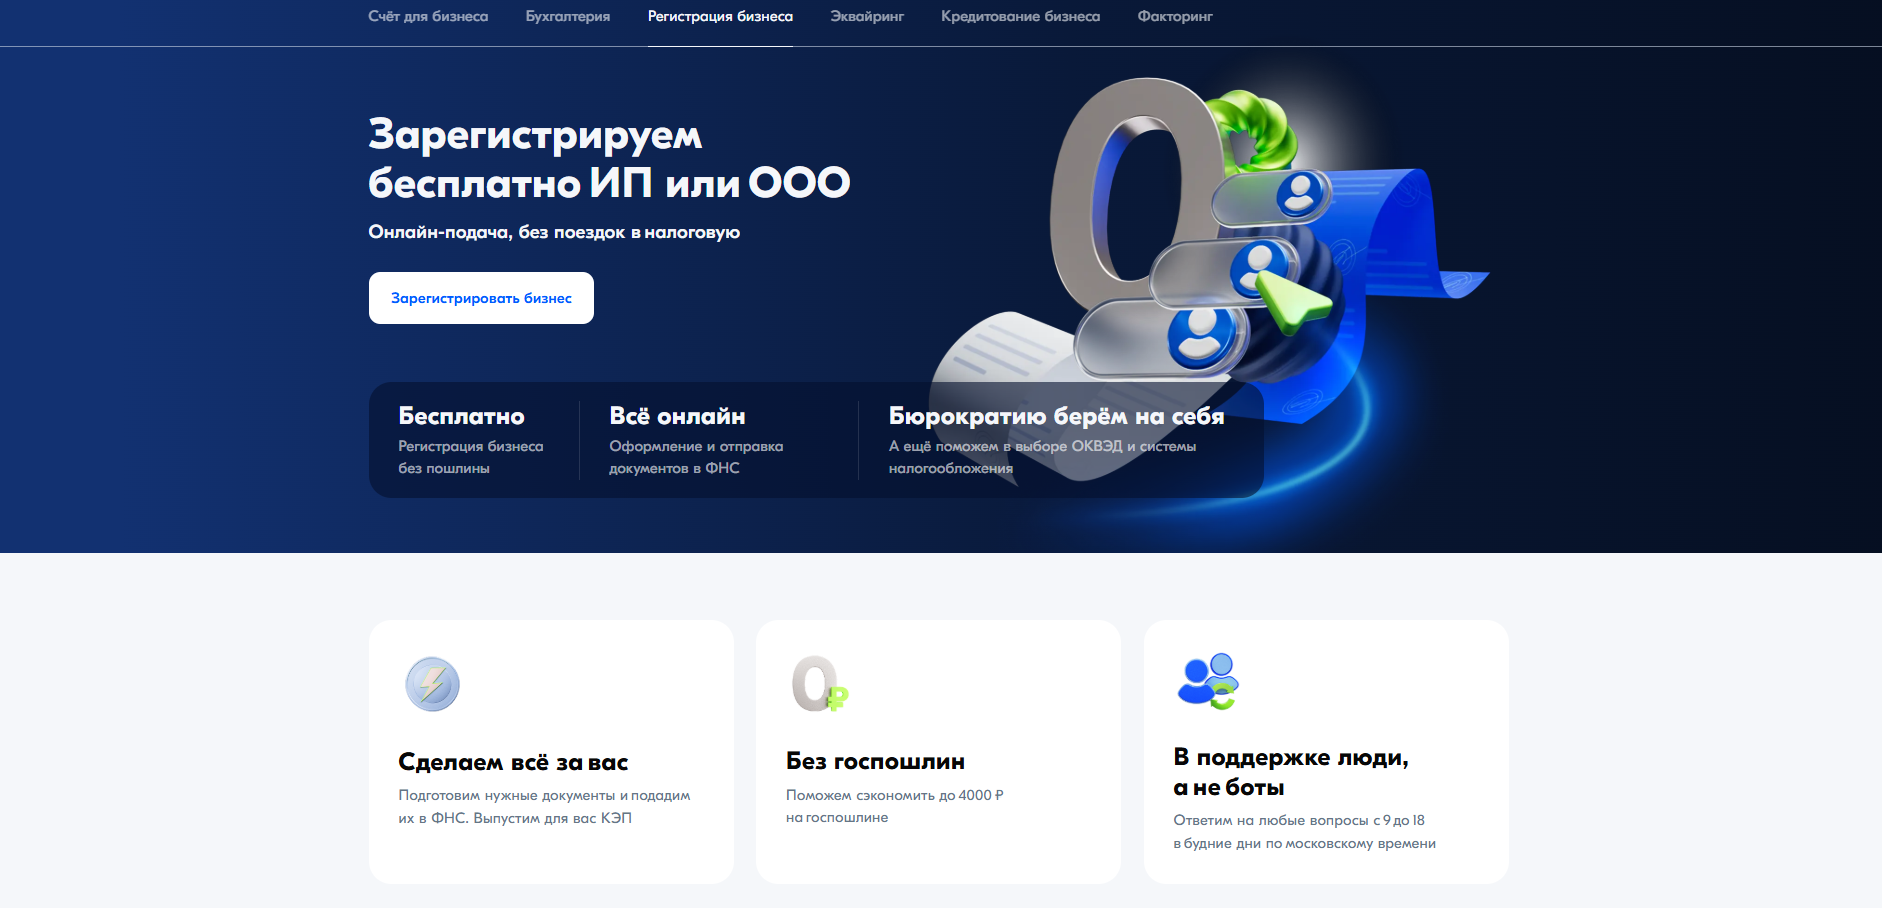1882x908 pixels.
Task: Select the Регистрация бизнеса tab
Action: 720,17
